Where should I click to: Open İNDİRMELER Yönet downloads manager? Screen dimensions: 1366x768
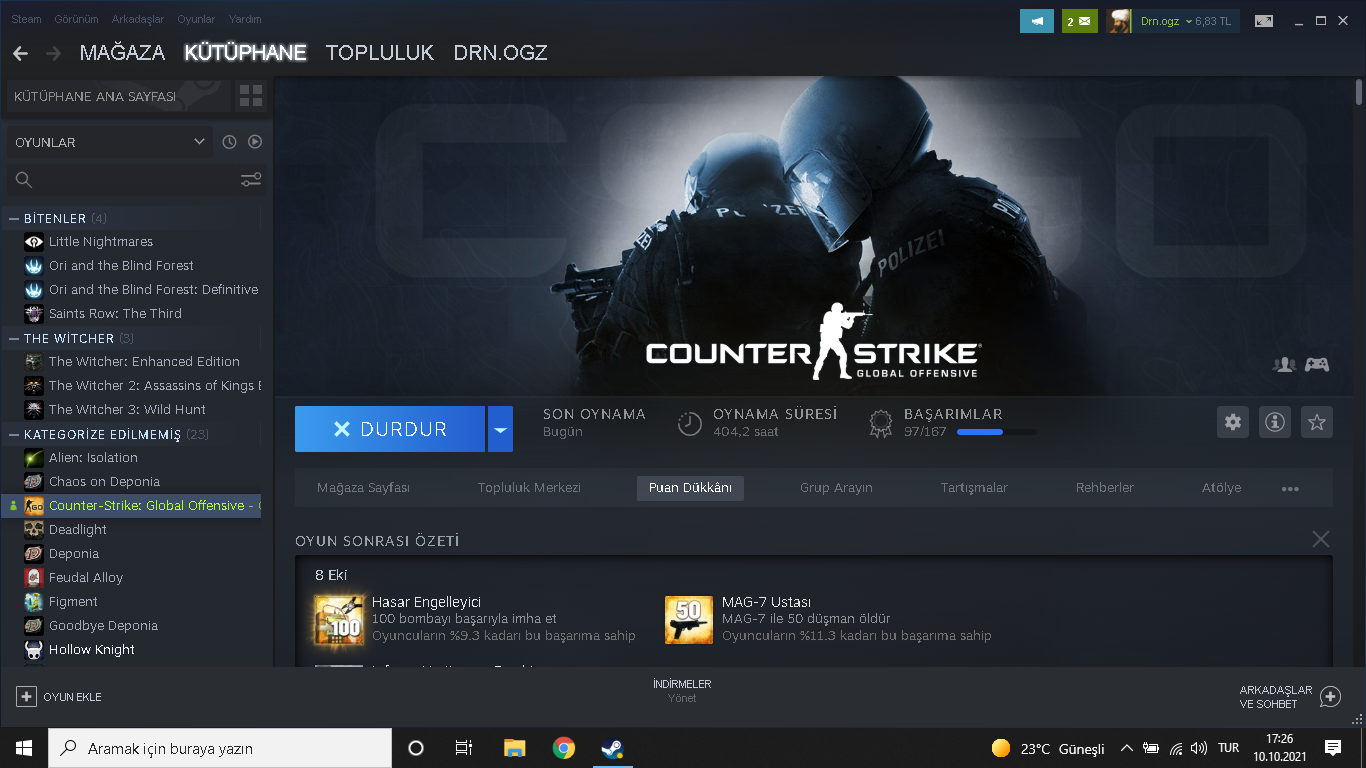coord(682,691)
